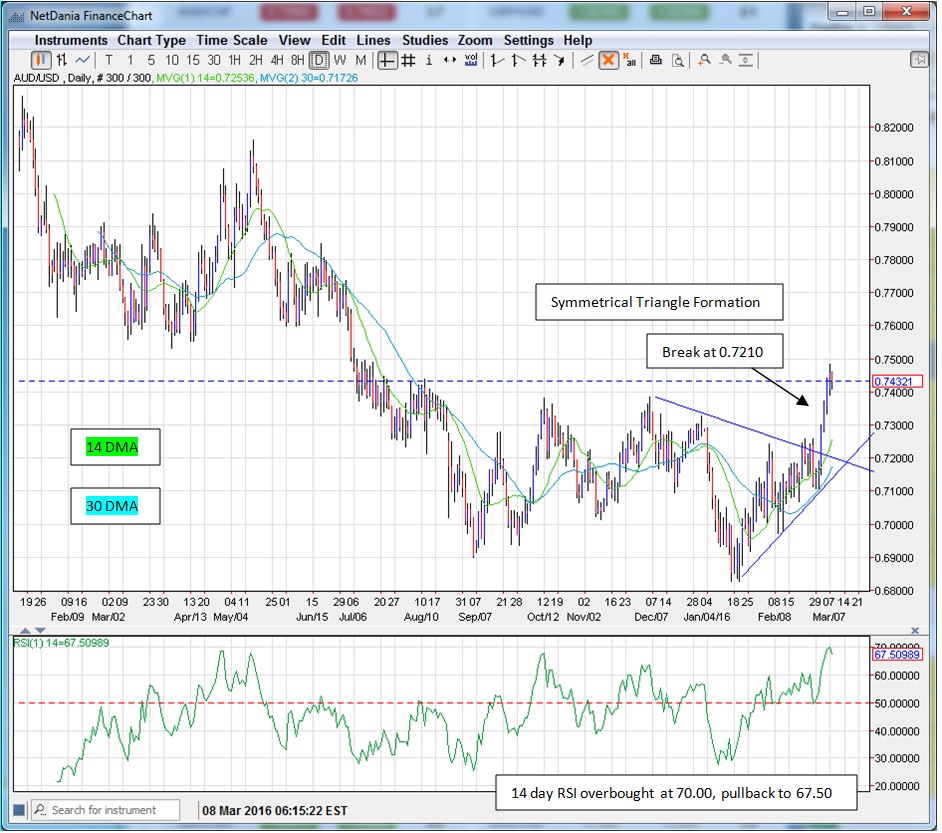Click the 30 DMA legend box
Screen dimensions: 942x833
click(x=115, y=506)
